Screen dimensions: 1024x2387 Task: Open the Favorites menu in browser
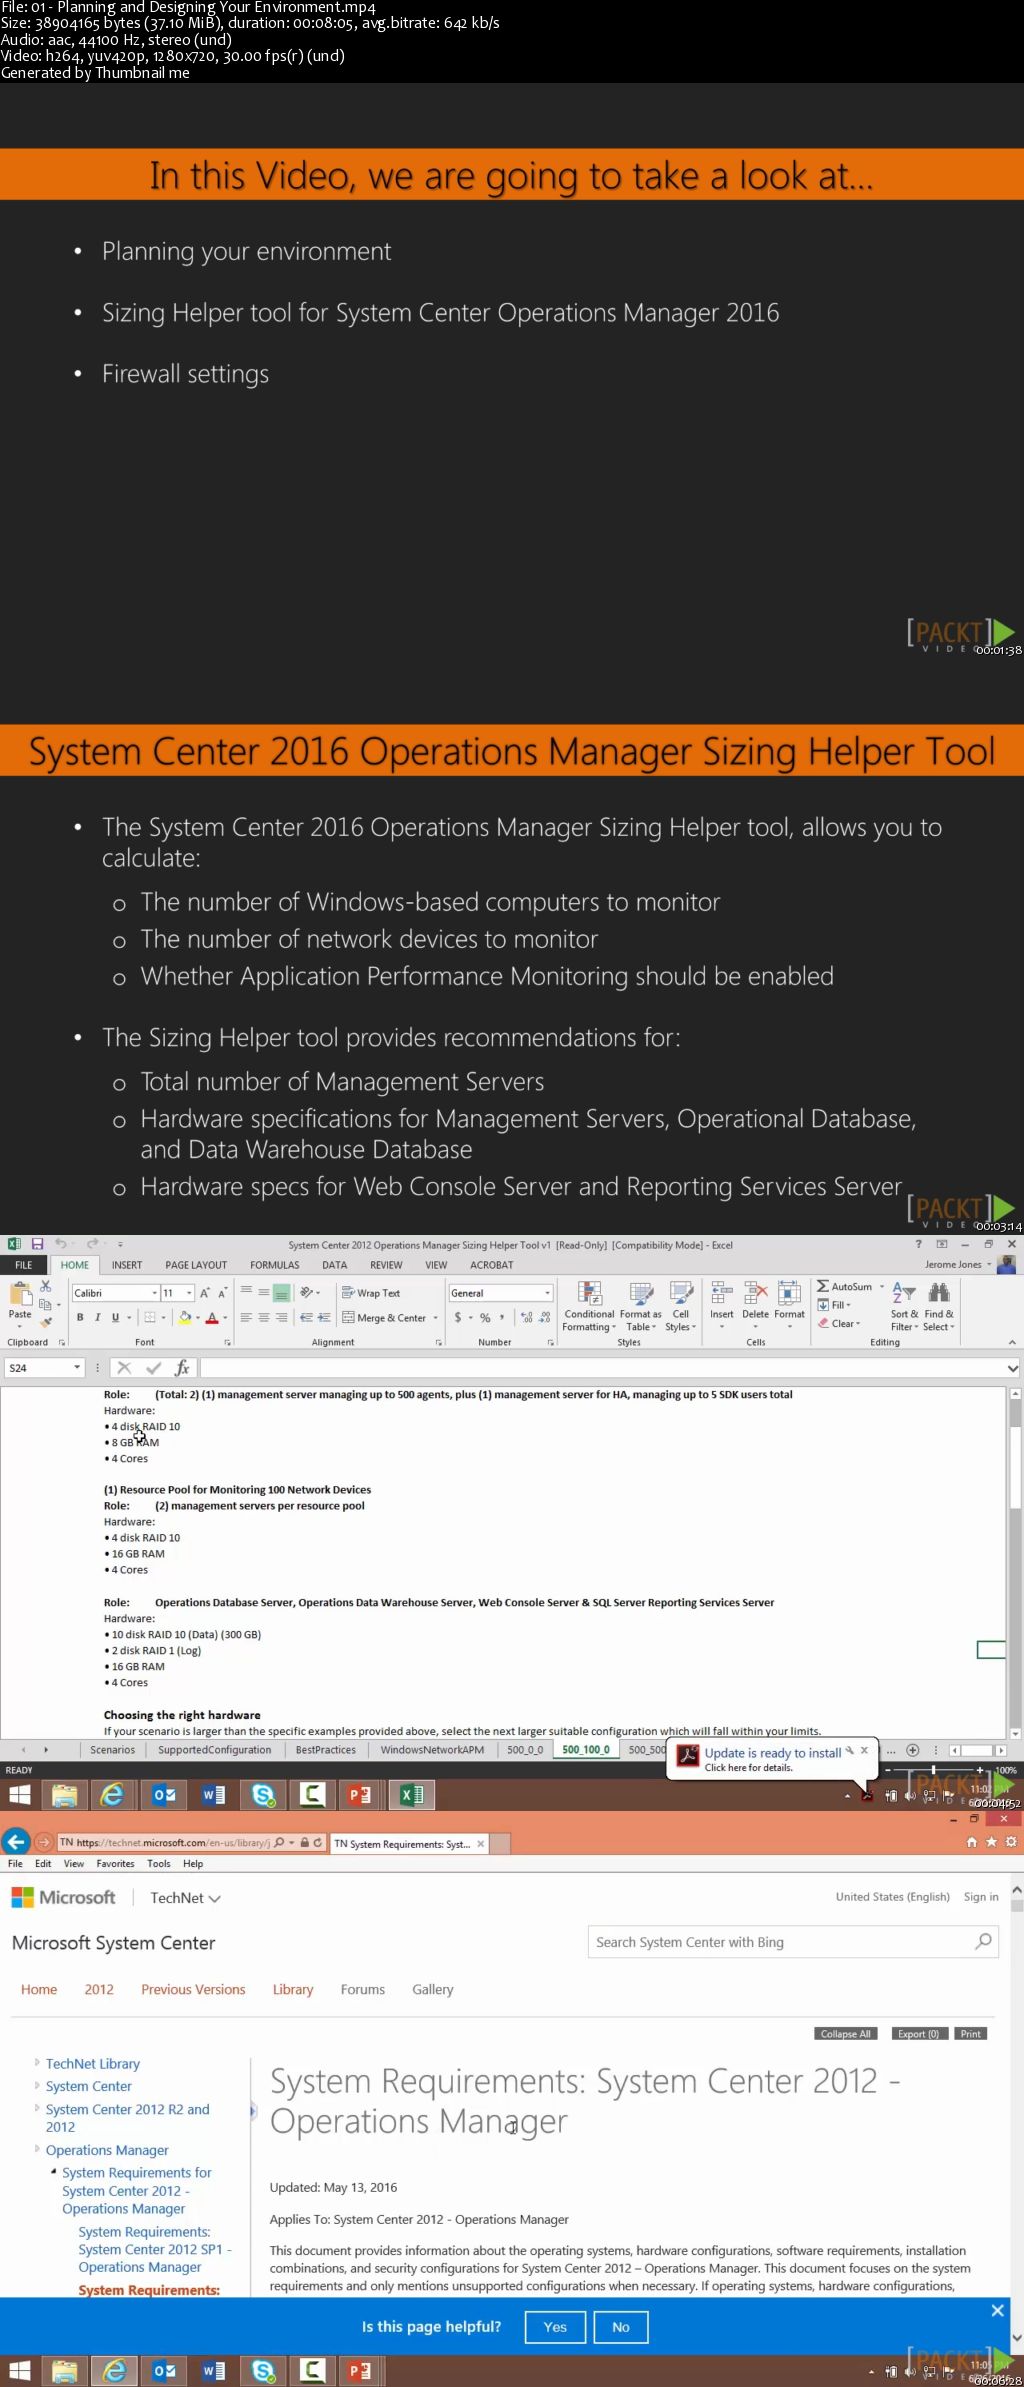click(x=115, y=1864)
